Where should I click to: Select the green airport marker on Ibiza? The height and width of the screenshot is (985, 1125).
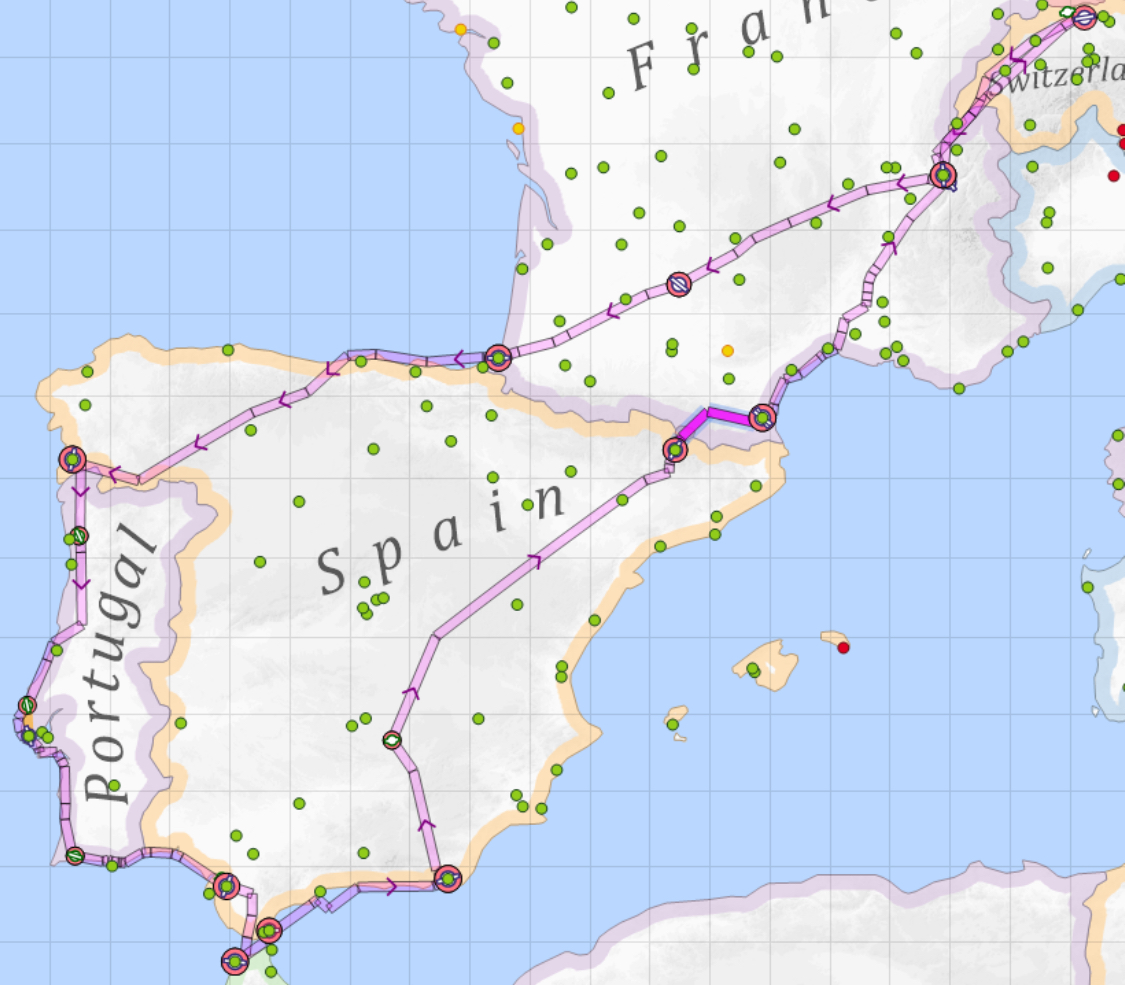tap(673, 724)
